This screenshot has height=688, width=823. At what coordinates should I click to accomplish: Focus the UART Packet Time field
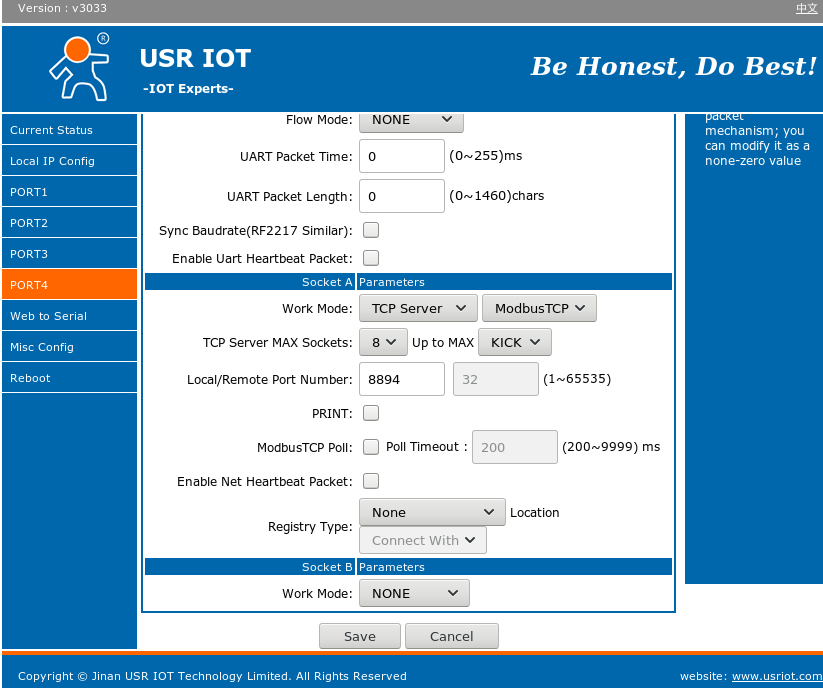click(x=402, y=156)
